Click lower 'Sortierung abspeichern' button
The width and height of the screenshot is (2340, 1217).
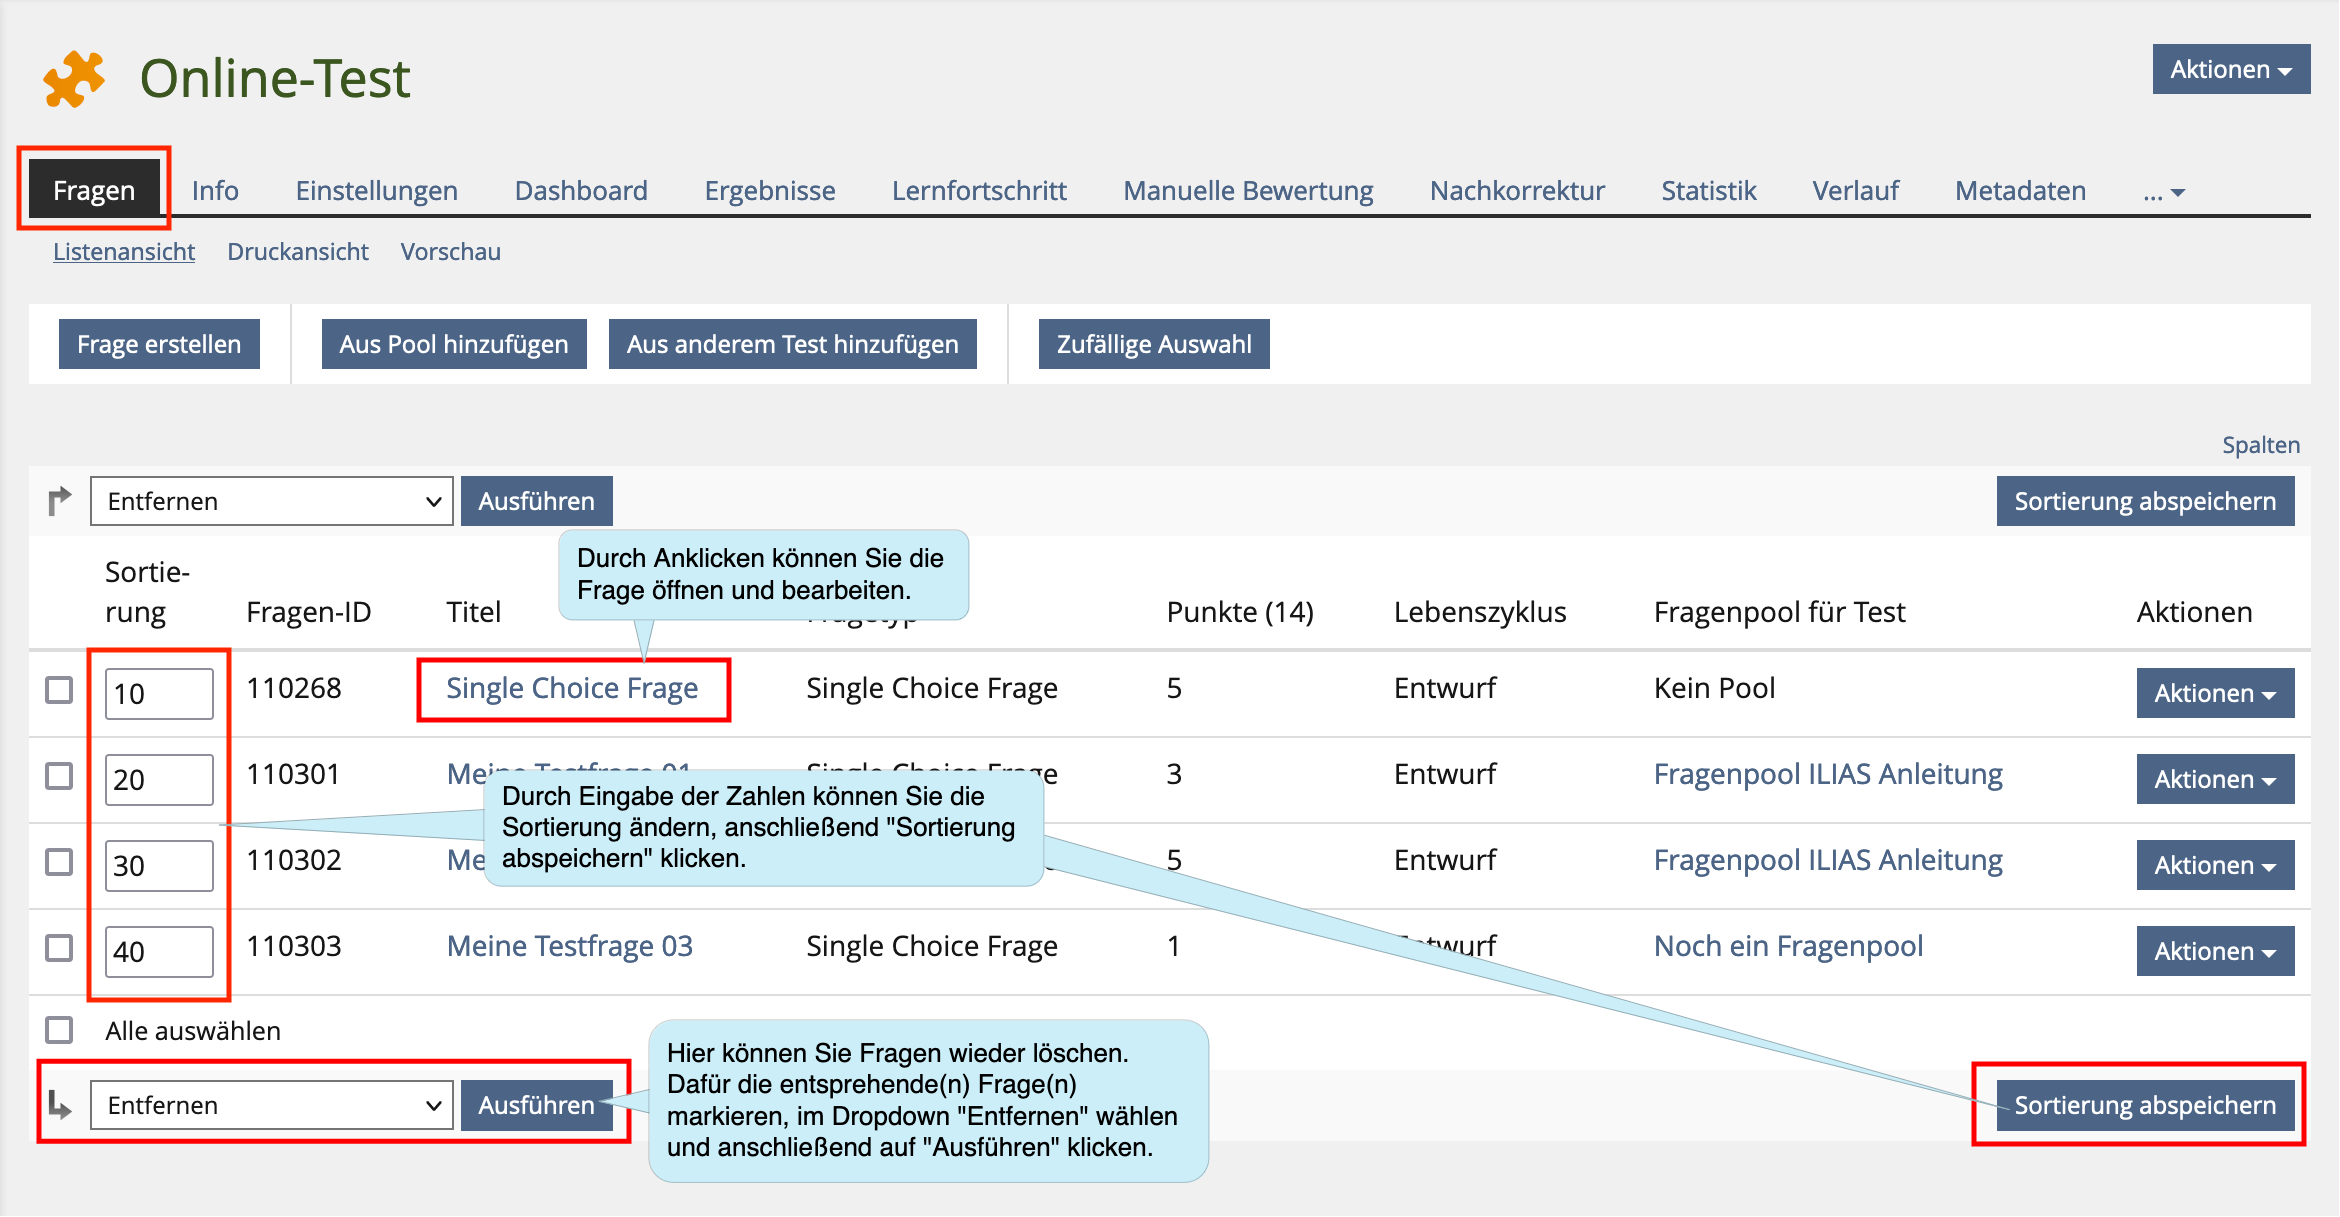click(2145, 1105)
